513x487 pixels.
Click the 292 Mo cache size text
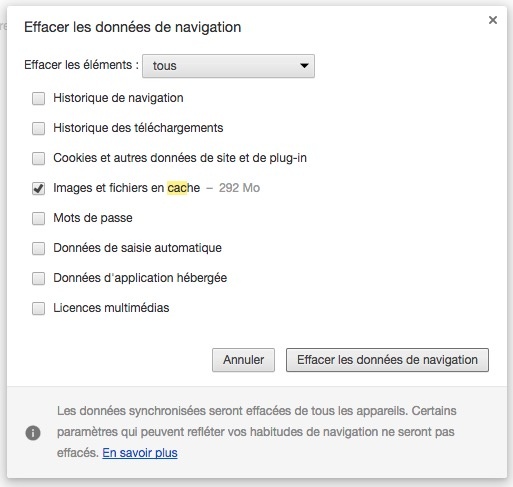tap(239, 188)
